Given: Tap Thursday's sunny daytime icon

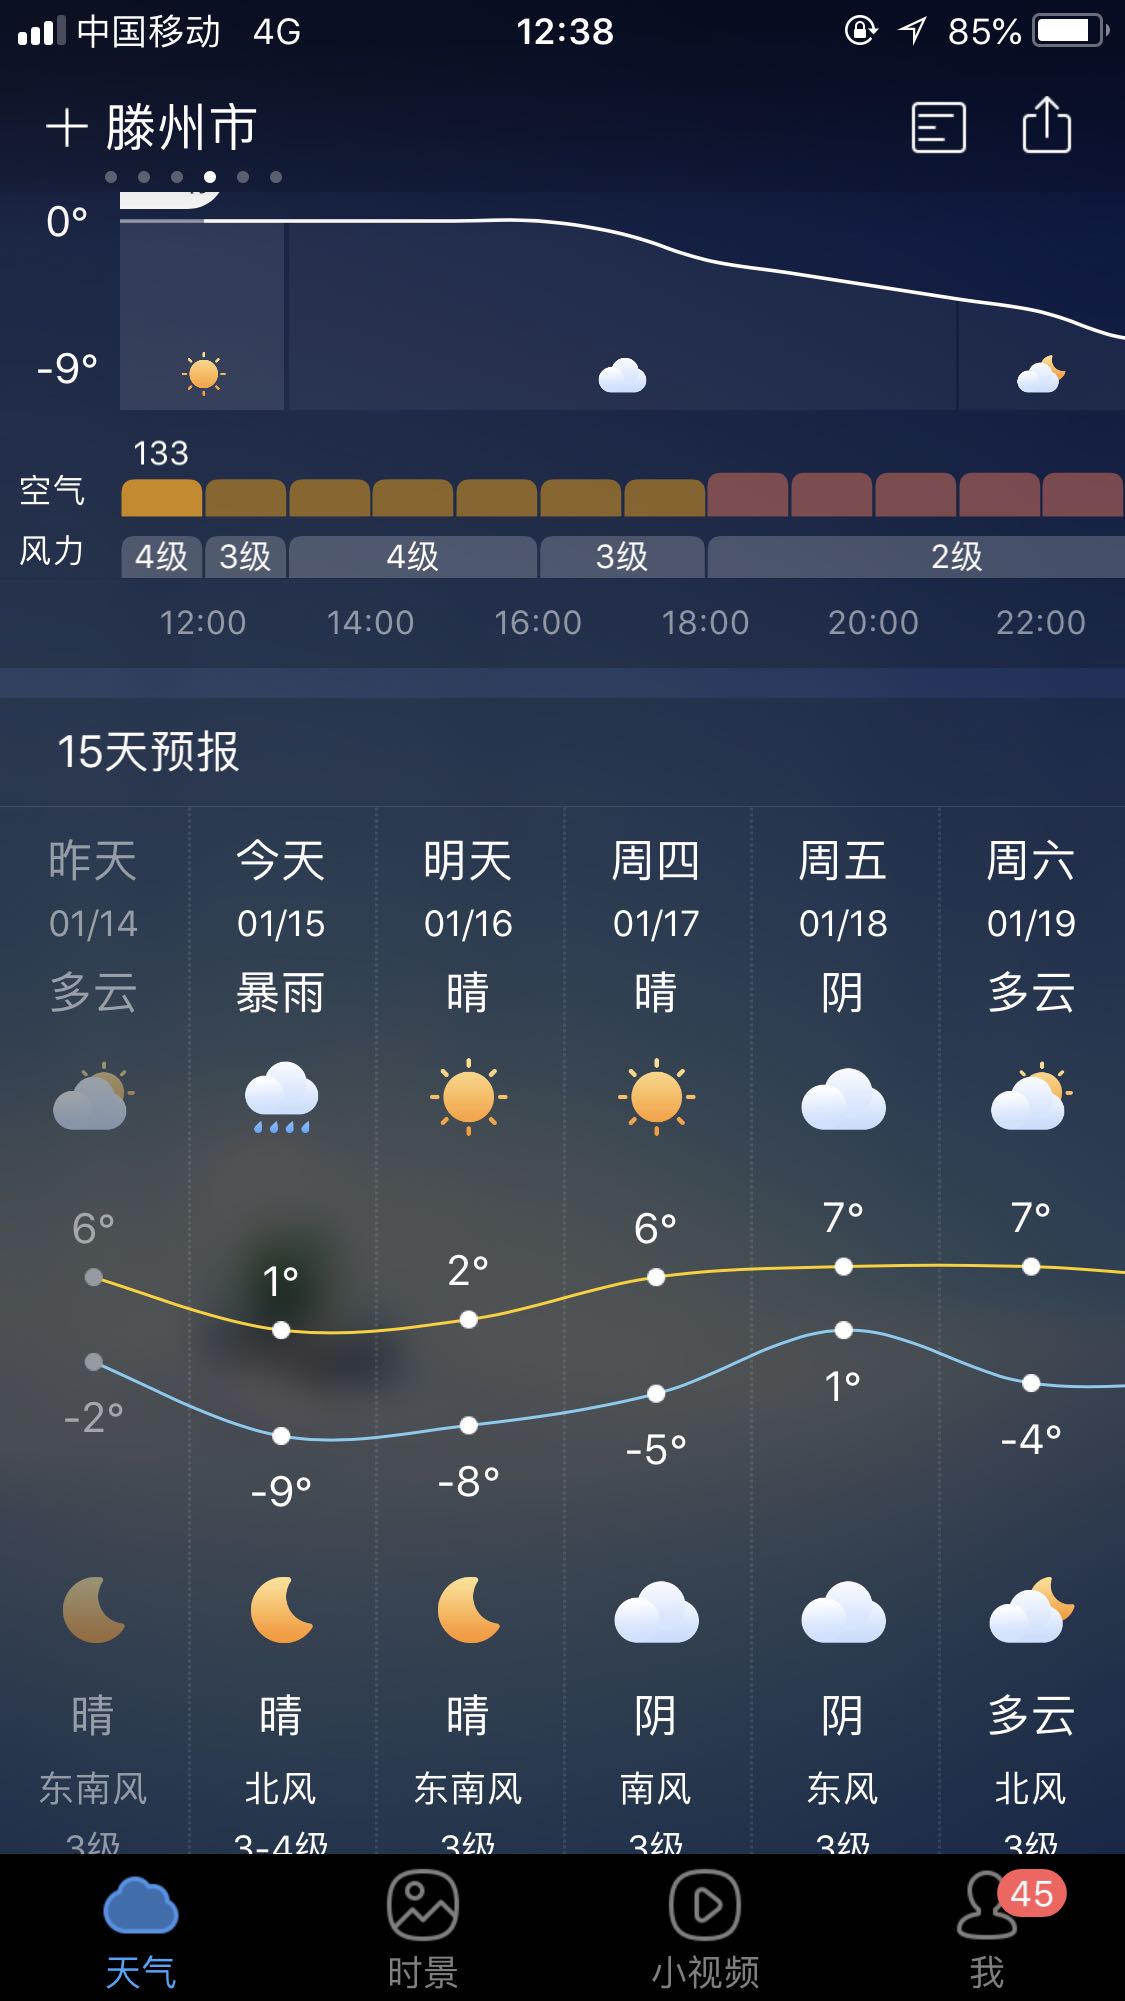Looking at the screenshot, I should click(x=656, y=1097).
